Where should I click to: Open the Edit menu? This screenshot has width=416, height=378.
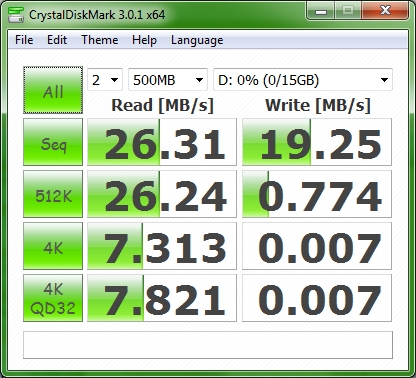(x=57, y=40)
